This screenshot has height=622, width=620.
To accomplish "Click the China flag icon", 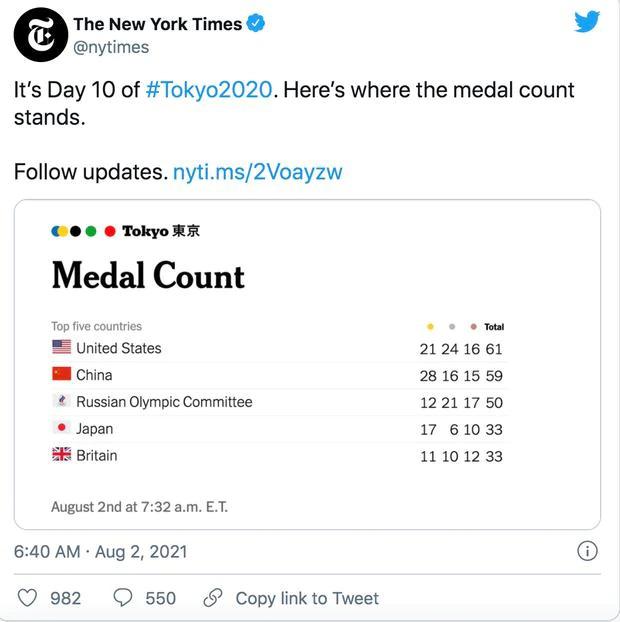I will tap(62, 375).
